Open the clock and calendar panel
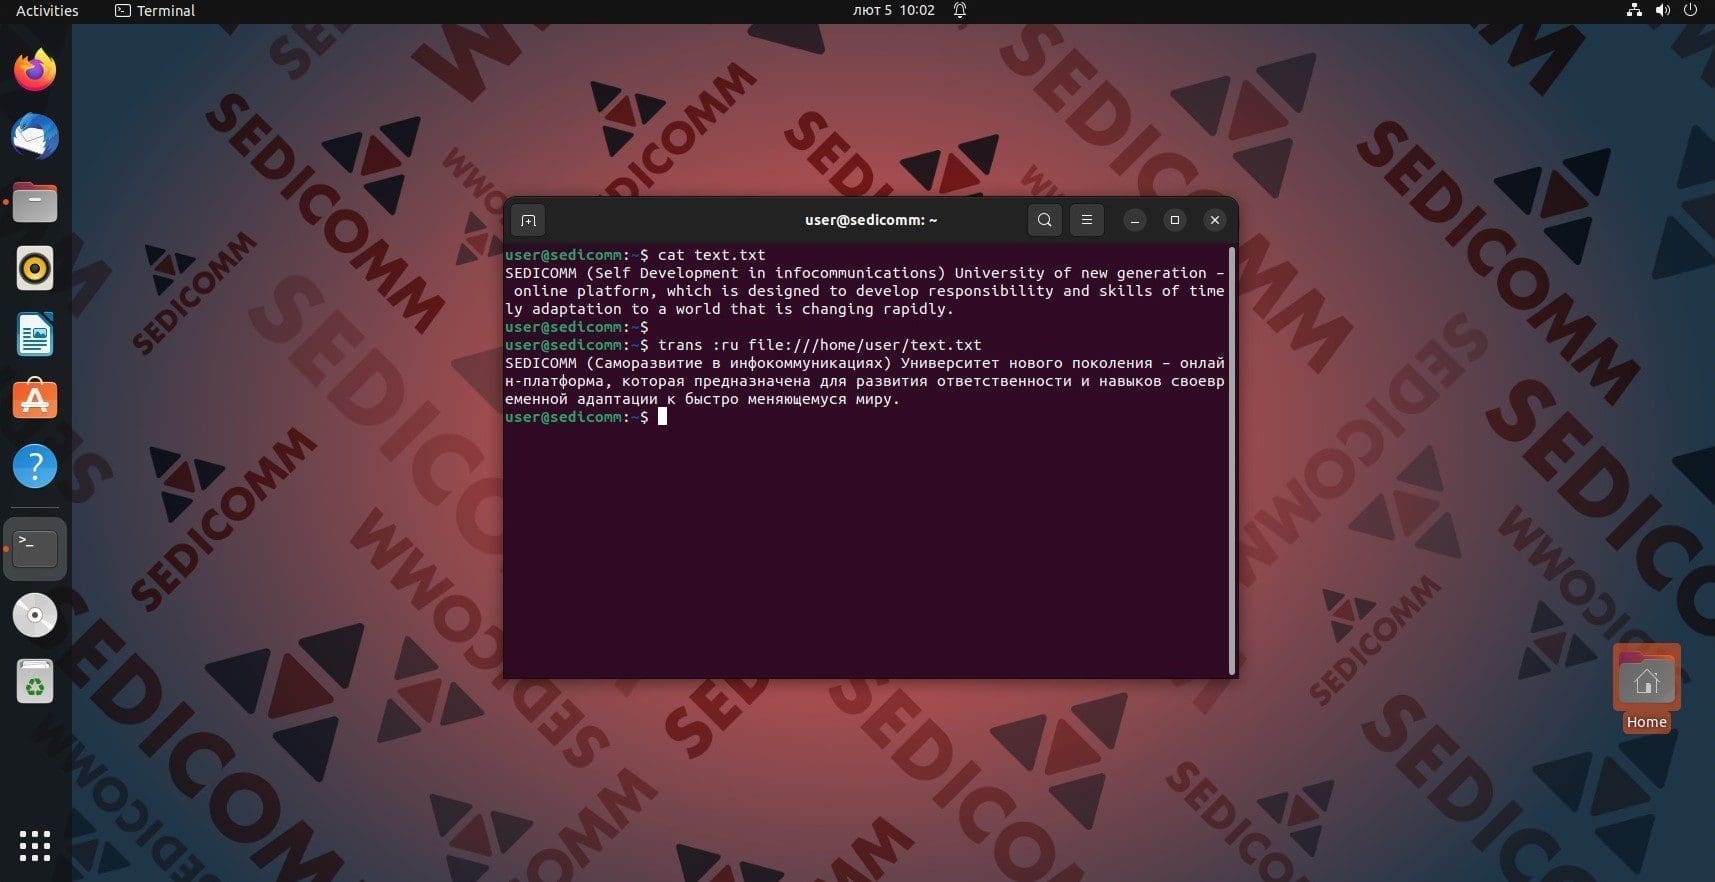This screenshot has width=1715, height=882. (x=893, y=11)
